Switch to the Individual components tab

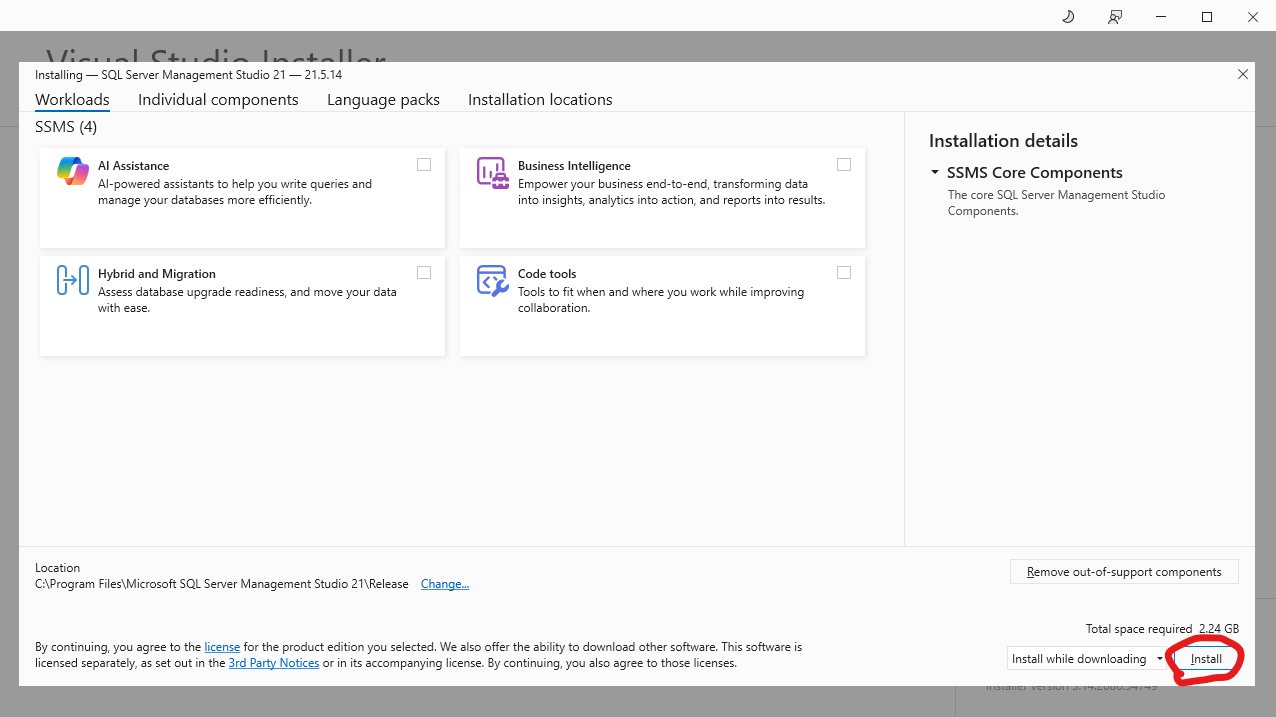click(x=218, y=100)
